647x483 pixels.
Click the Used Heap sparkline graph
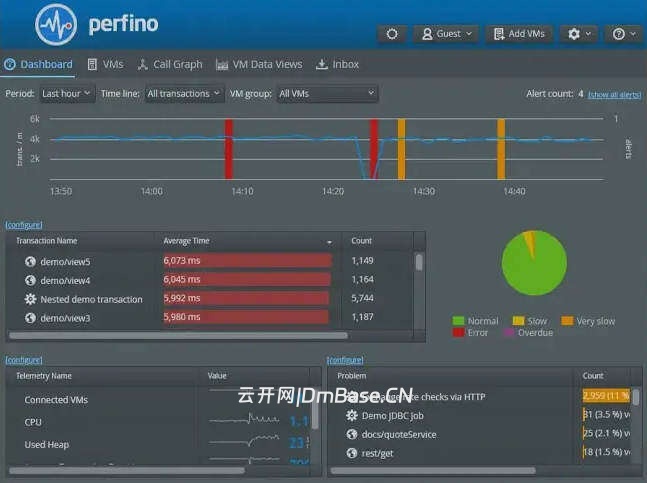pos(244,441)
